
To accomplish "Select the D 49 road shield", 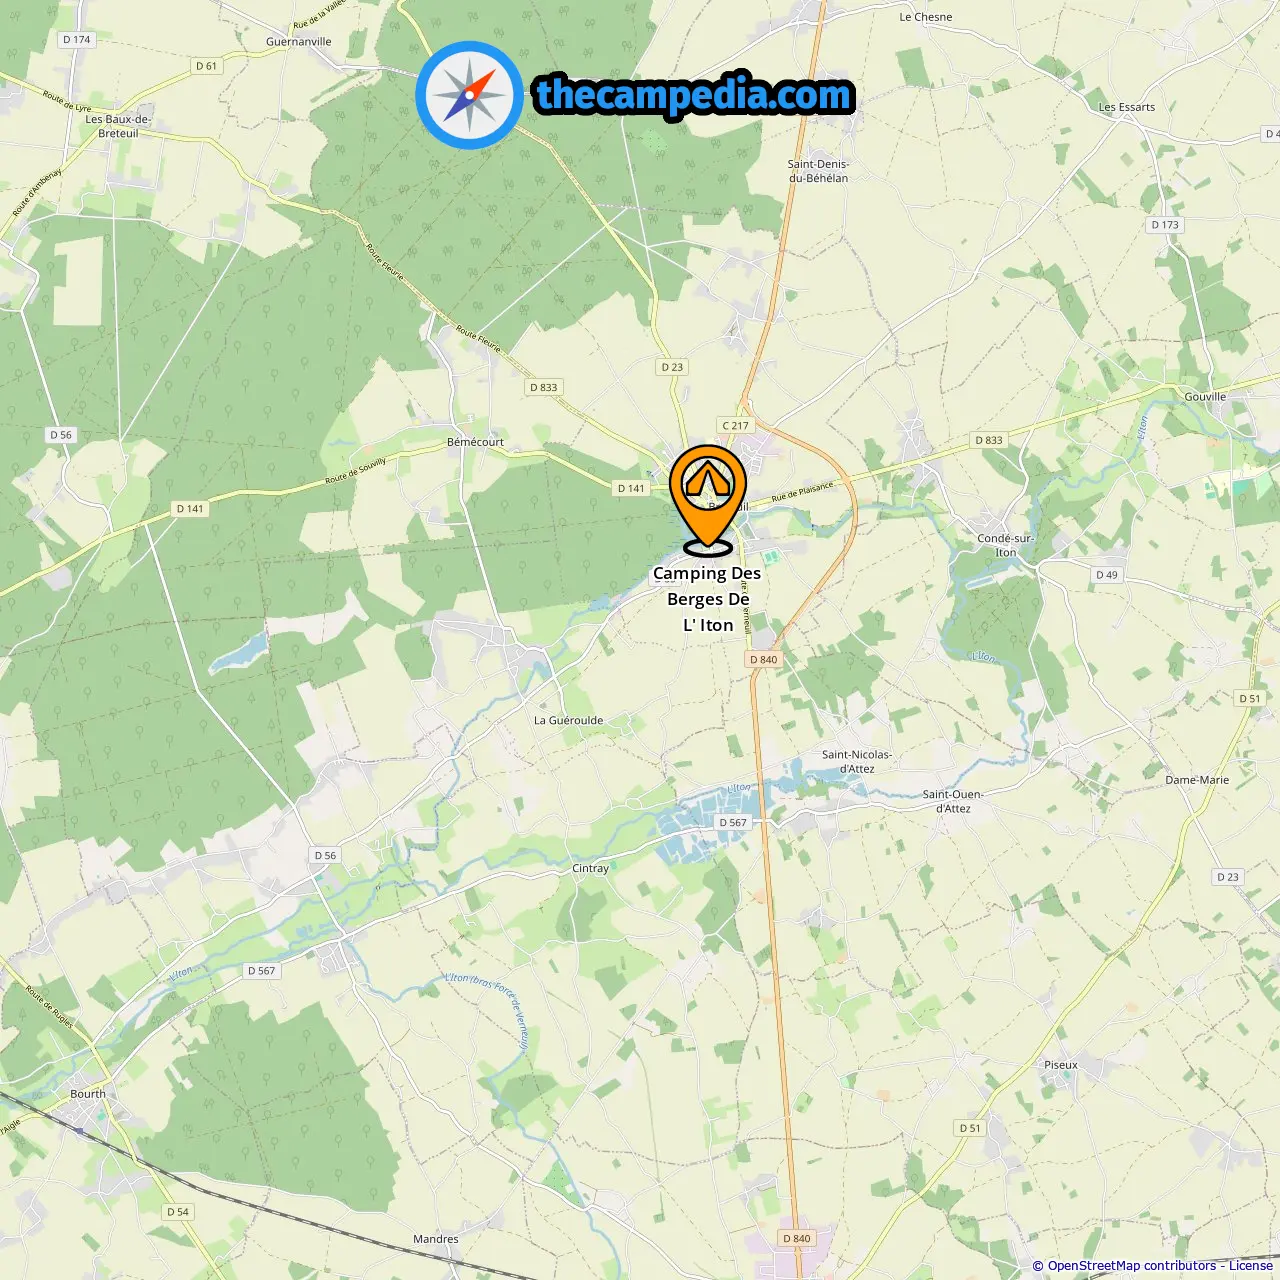I will (x=1107, y=574).
